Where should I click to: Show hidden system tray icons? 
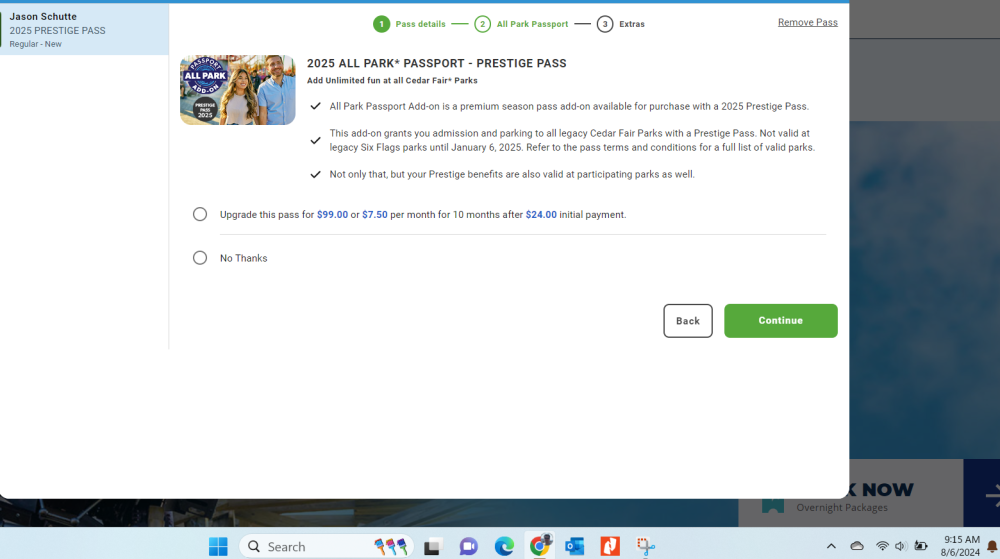831,546
